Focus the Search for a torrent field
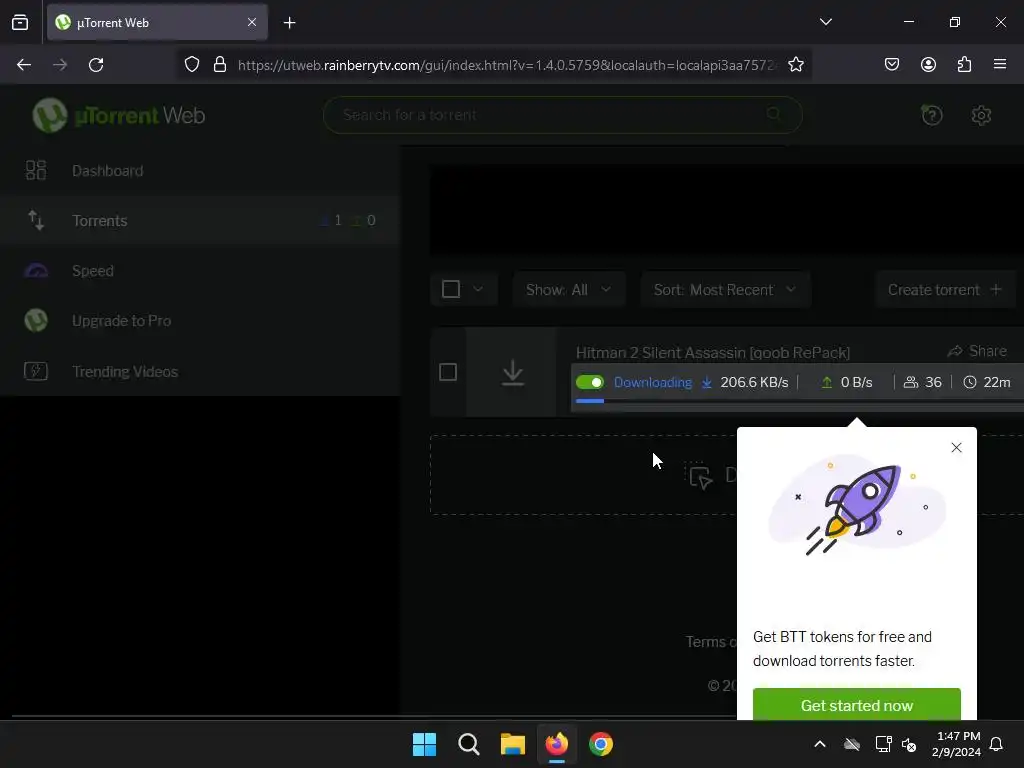This screenshot has width=1024, height=768. (562, 115)
